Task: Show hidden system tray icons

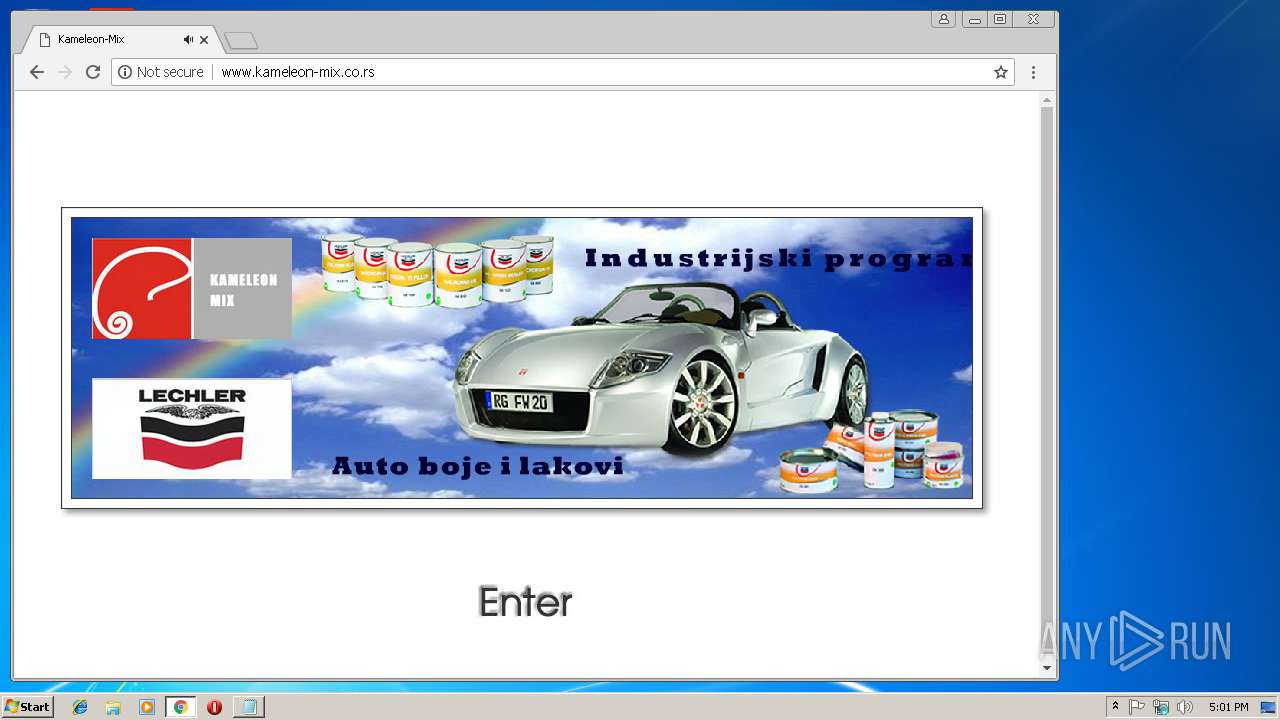Action: coord(1115,707)
